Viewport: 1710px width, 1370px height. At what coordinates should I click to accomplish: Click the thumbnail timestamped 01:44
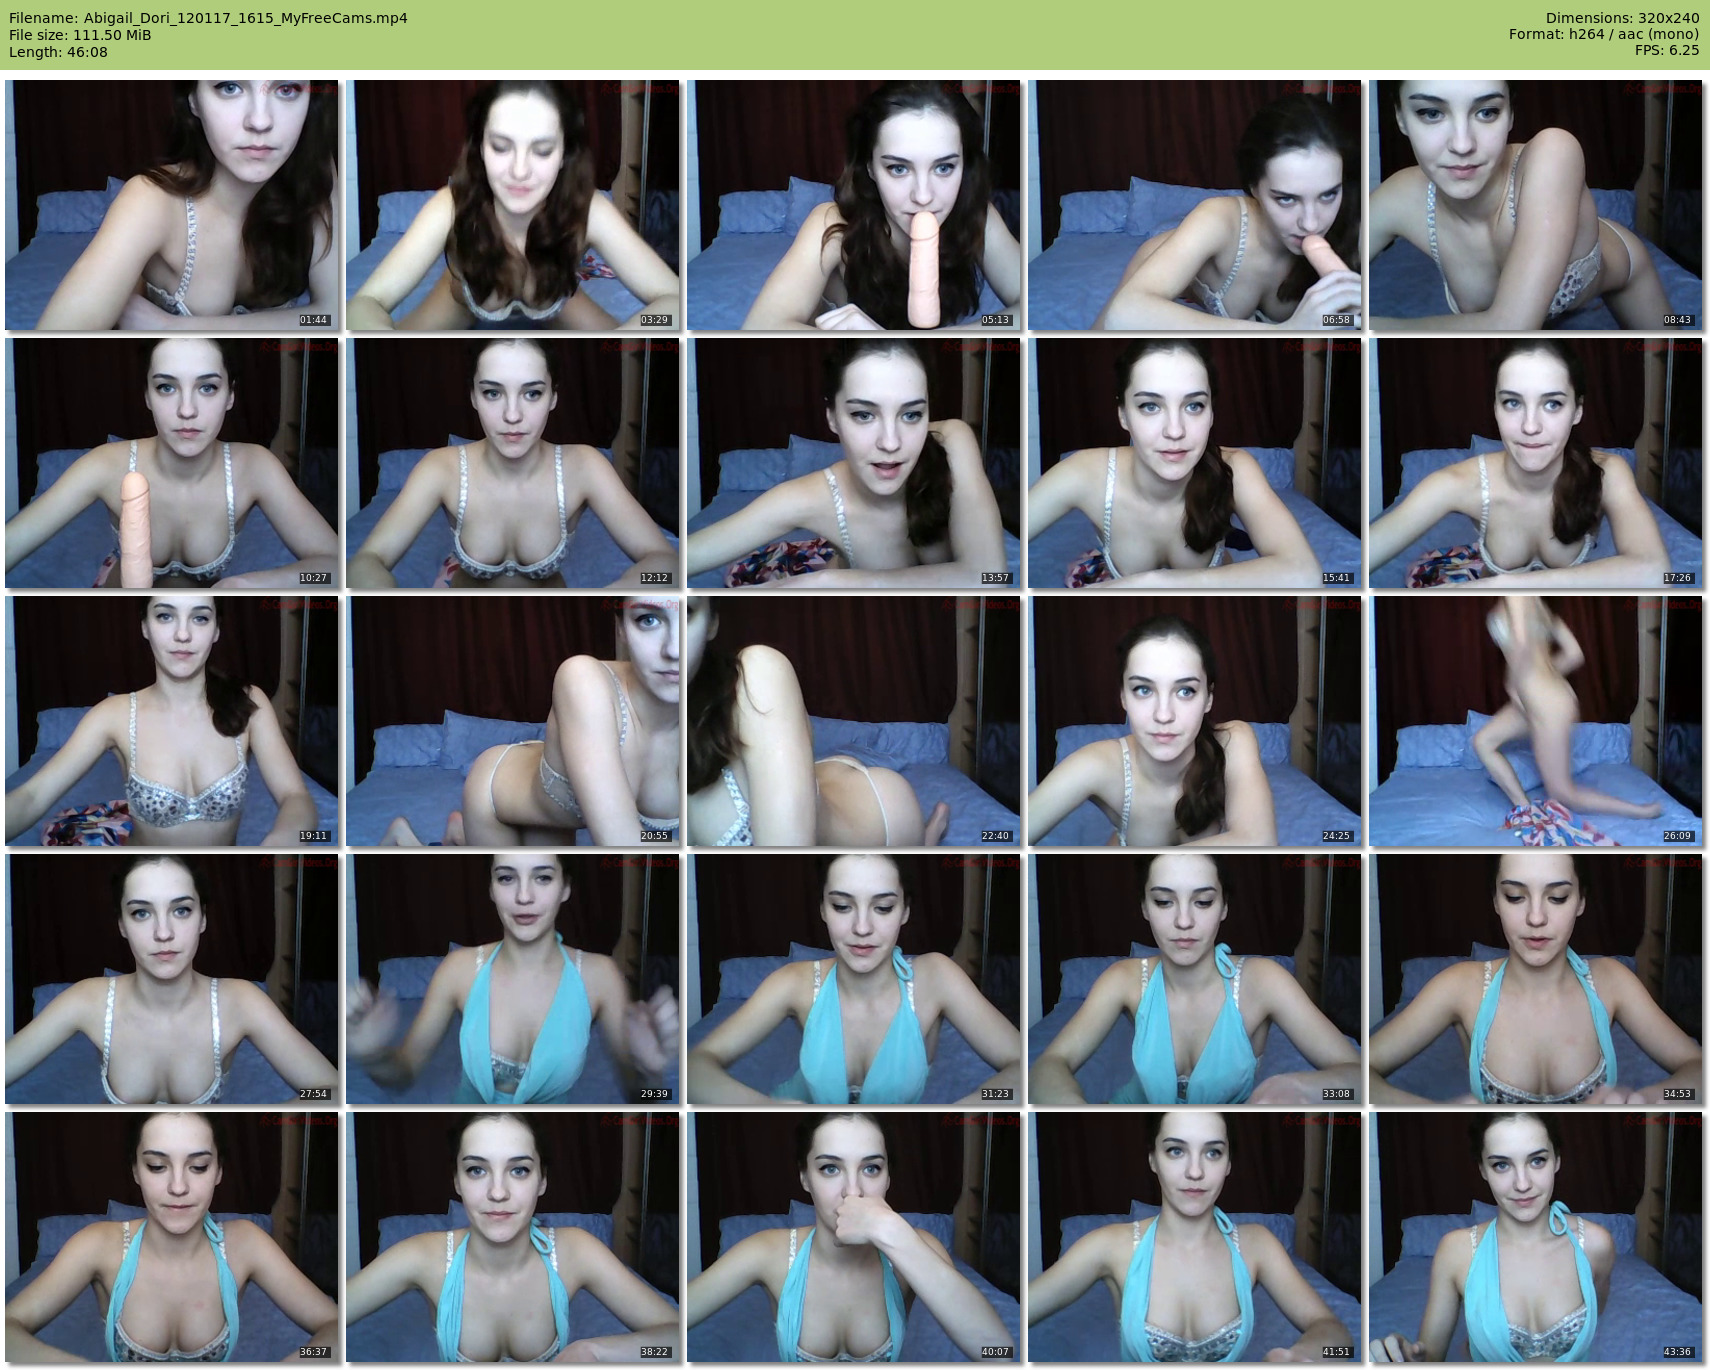tap(172, 205)
